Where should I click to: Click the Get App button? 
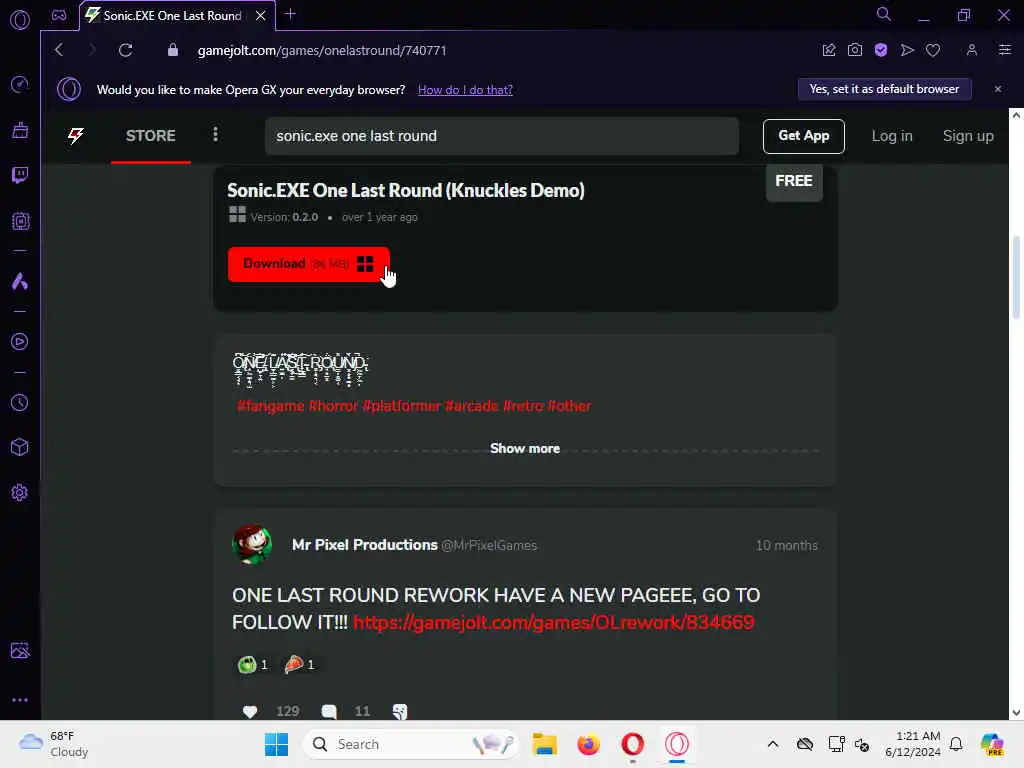(x=803, y=136)
